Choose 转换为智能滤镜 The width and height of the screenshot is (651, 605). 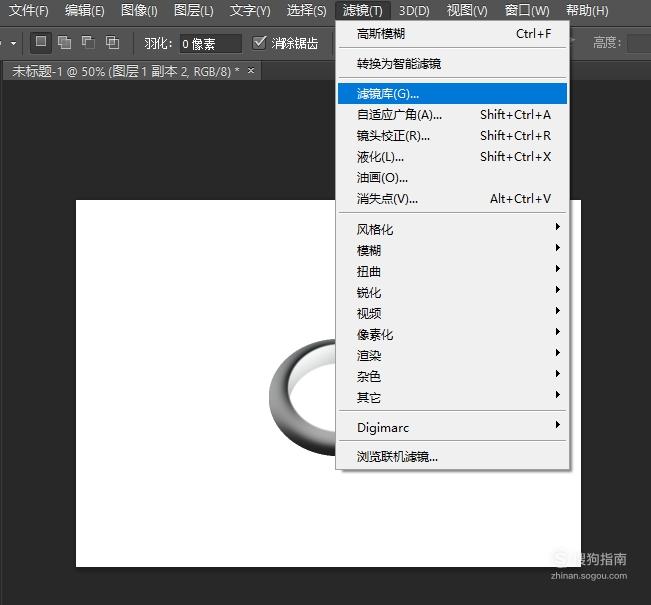tap(453, 64)
